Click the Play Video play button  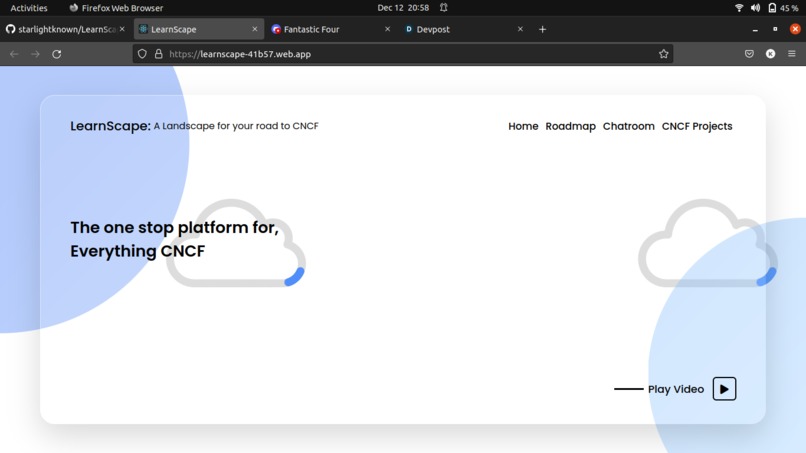pos(724,389)
